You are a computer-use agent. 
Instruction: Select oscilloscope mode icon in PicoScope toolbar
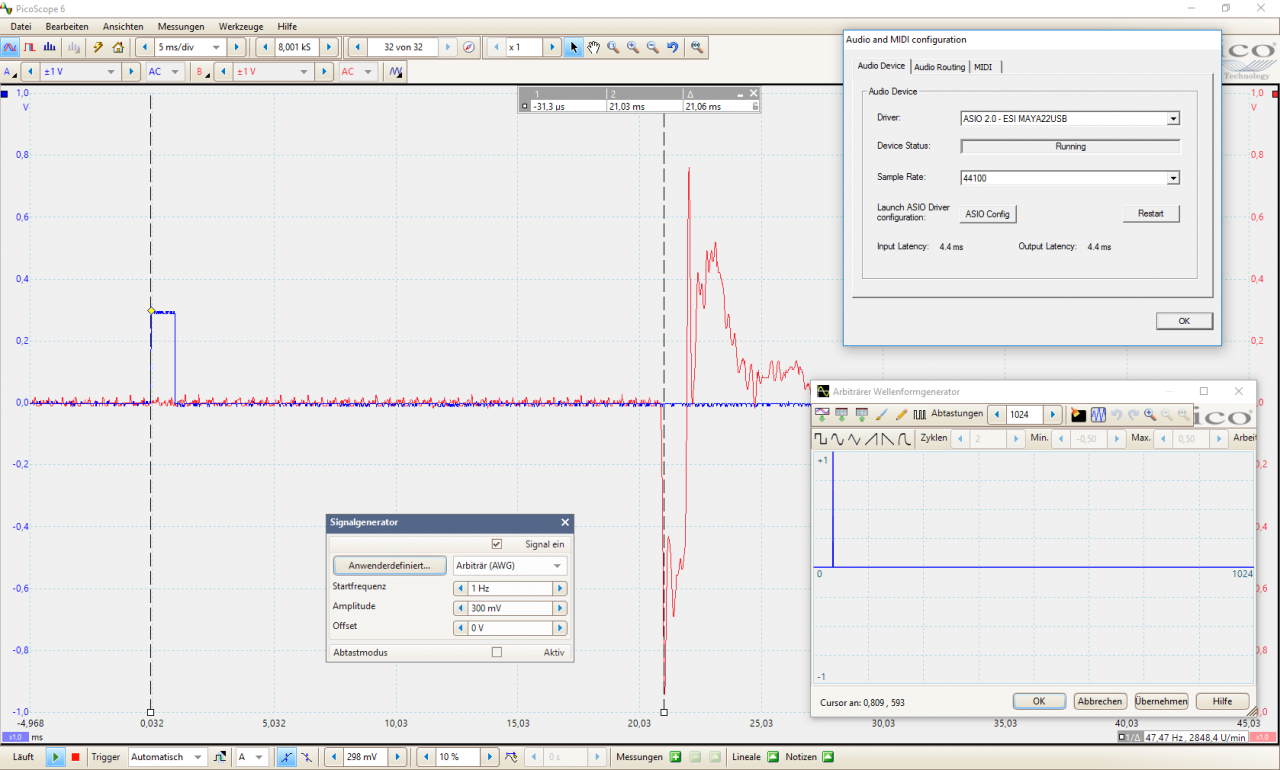point(10,47)
